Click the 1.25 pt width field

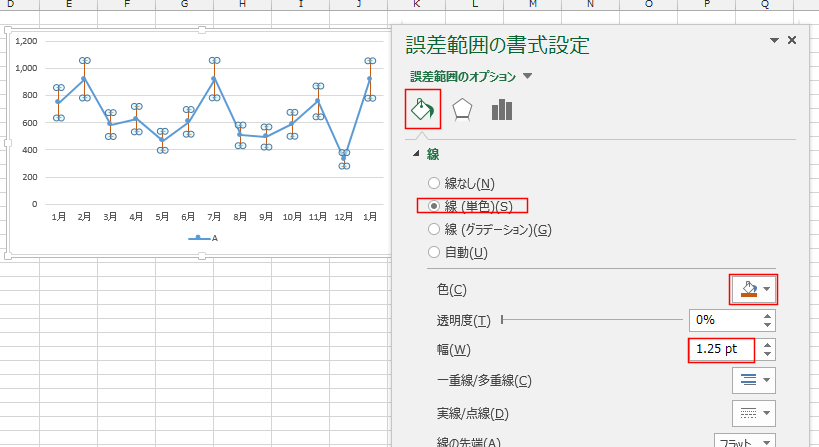(x=724, y=349)
